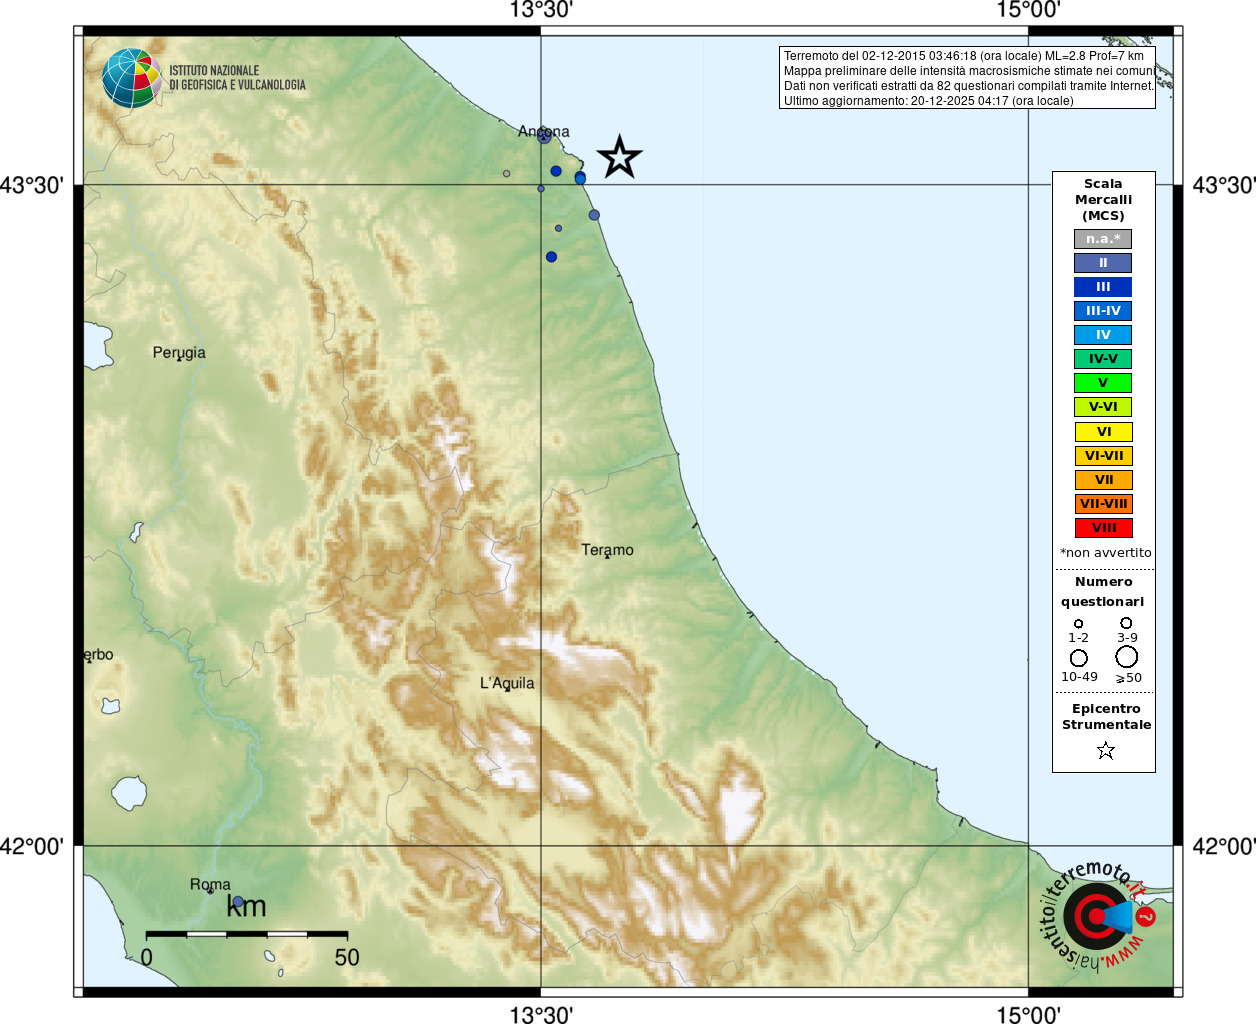This screenshot has height=1024, width=1256.
Task: Click the intensity dot on Ancona
Action: (x=544, y=137)
